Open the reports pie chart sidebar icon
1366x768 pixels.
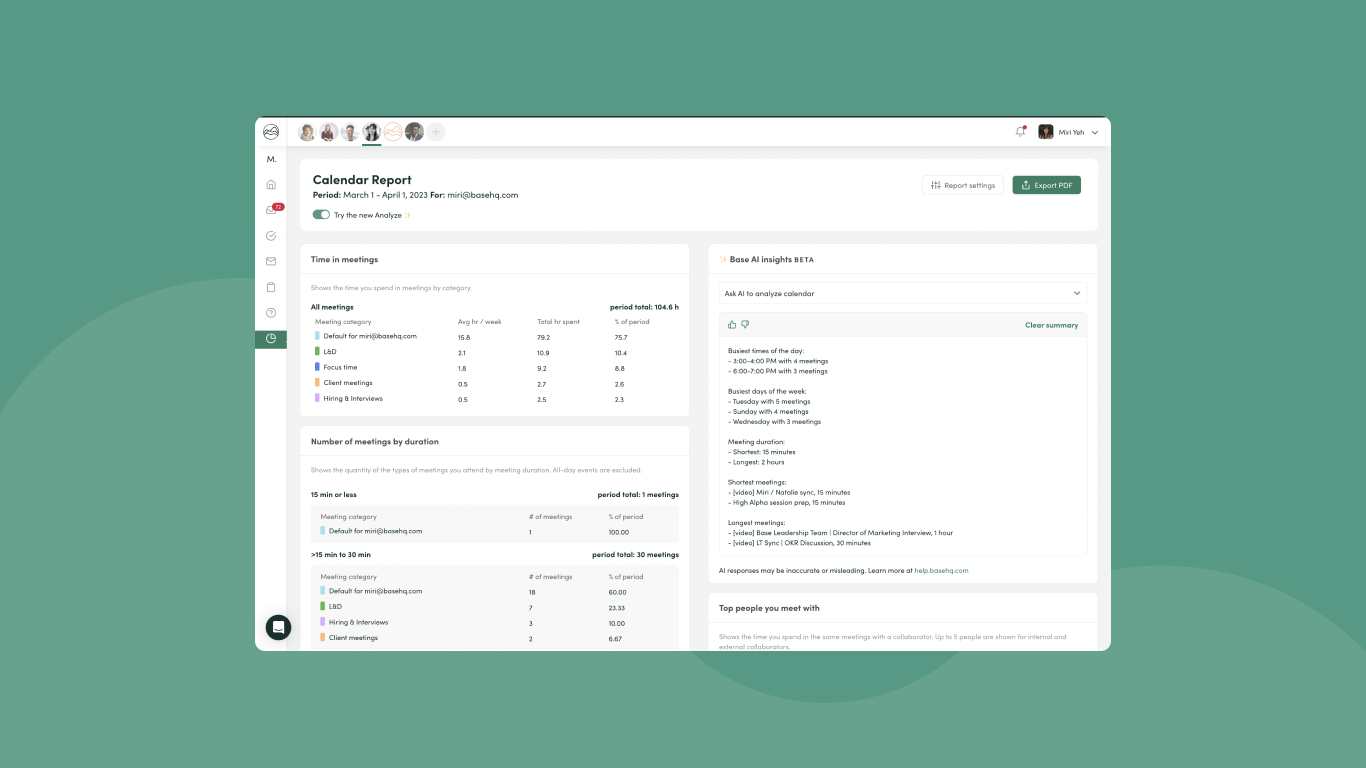pyautogui.click(x=270, y=338)
